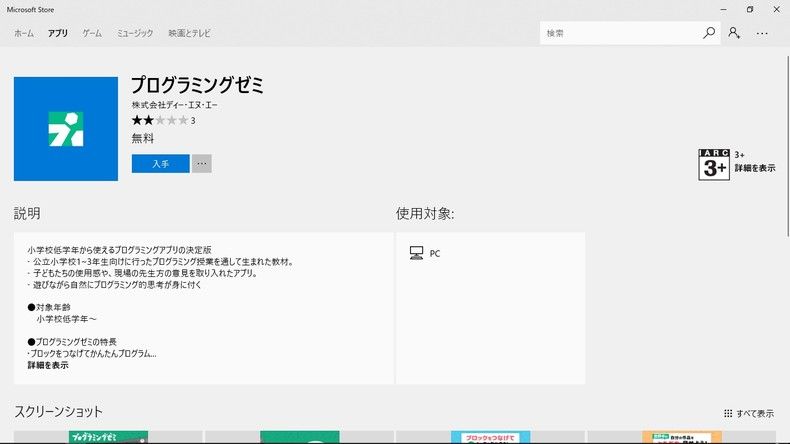This screenshot has width=790, height=444.
Task: Click the PC label text
Action: point(435,253)
